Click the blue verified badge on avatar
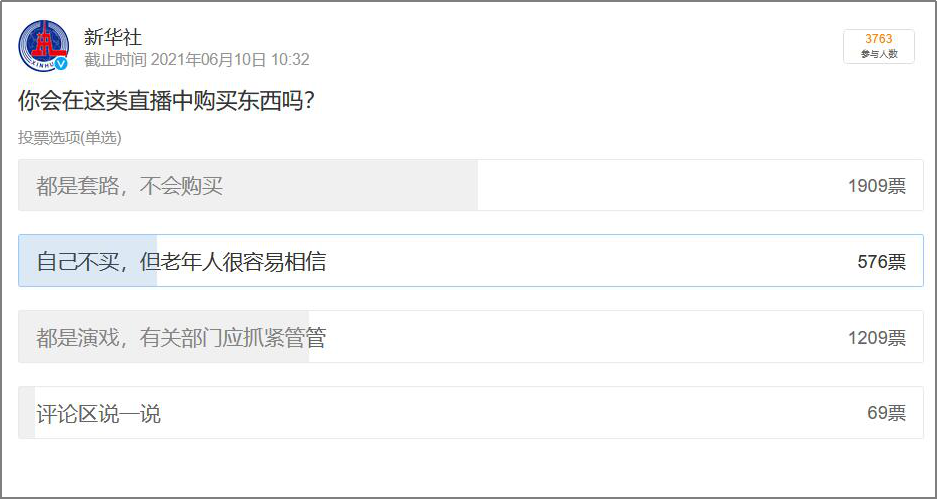The image size is (937, 499). 61,63
